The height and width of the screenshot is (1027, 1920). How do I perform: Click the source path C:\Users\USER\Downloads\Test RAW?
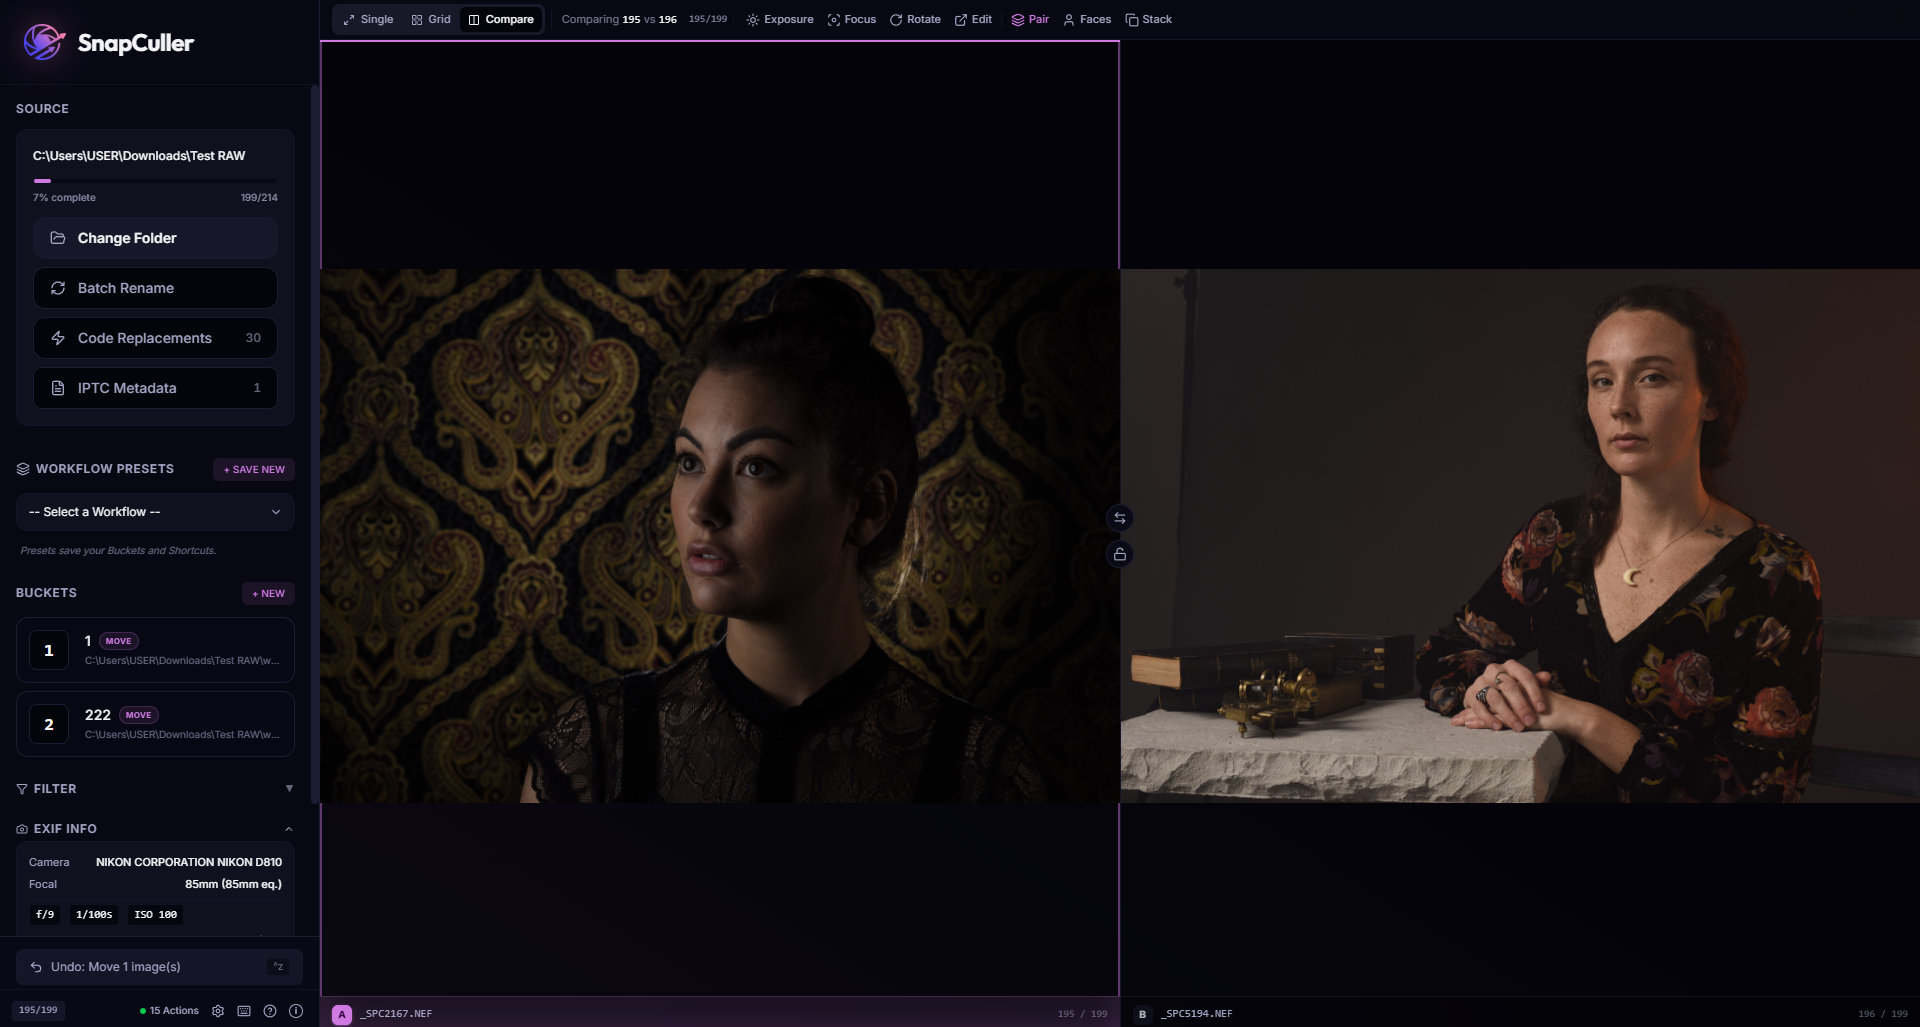tap(139, 156)
